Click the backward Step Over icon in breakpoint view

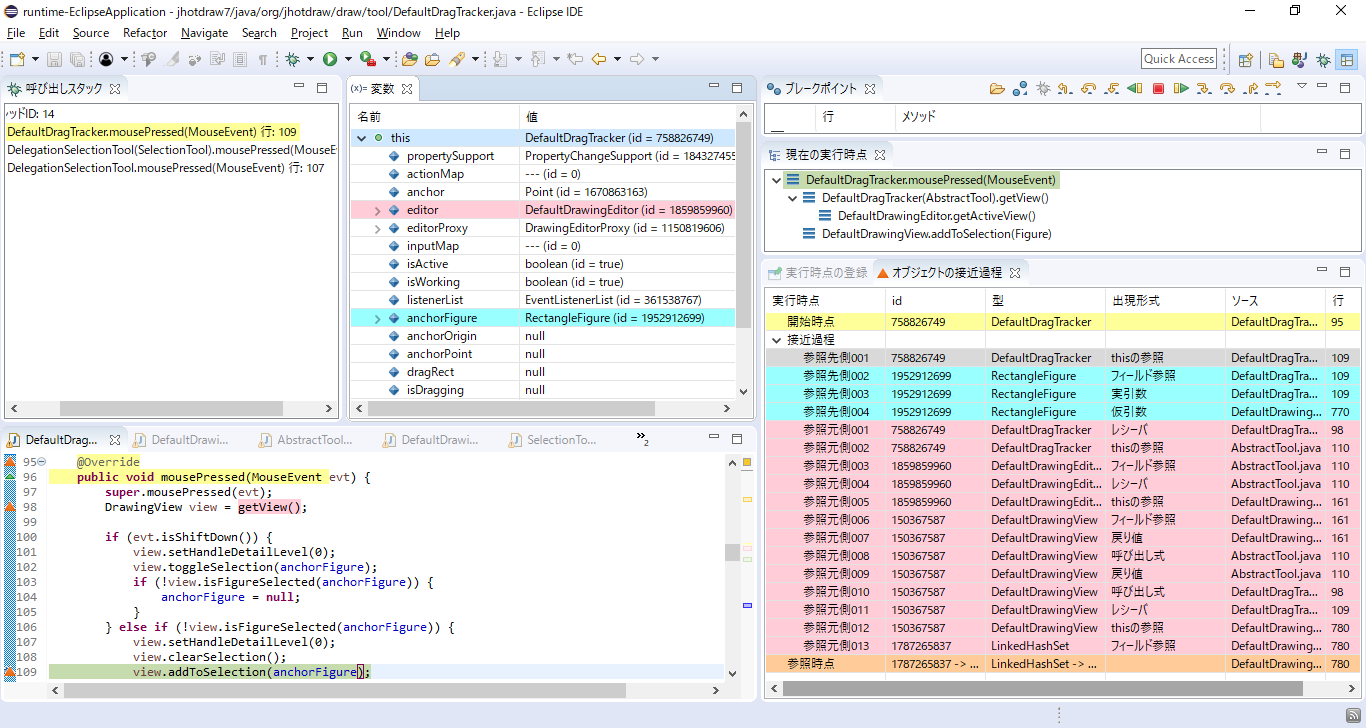[1088, 88]
